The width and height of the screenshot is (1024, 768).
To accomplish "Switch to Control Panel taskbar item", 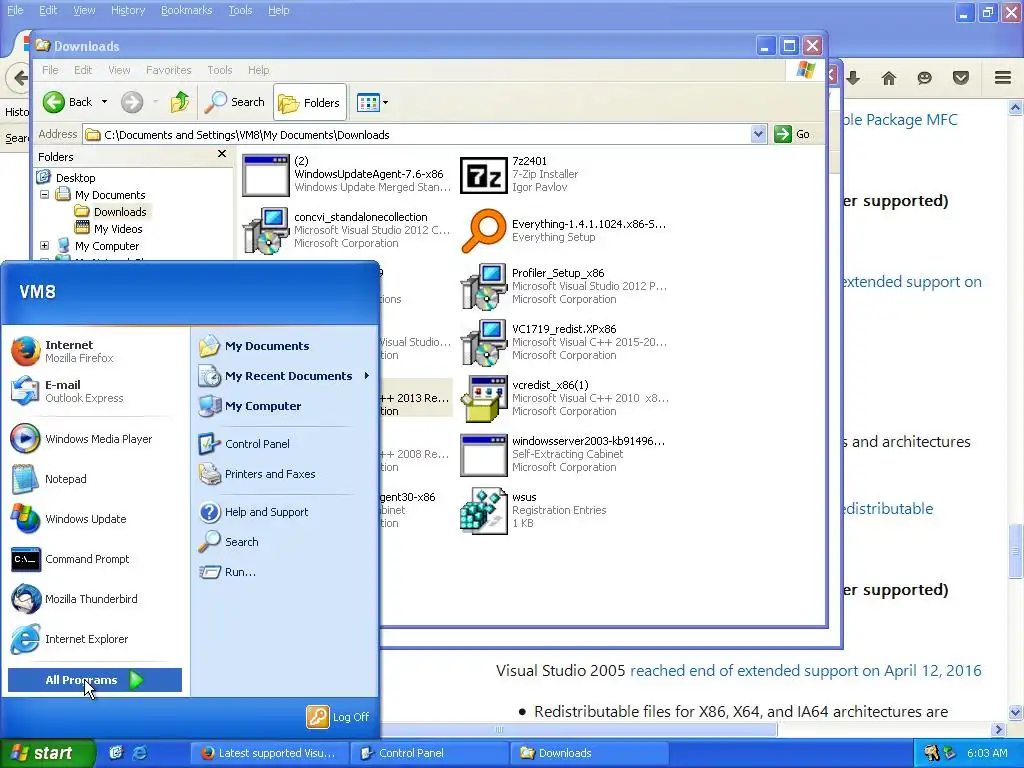I will point(430,753).
